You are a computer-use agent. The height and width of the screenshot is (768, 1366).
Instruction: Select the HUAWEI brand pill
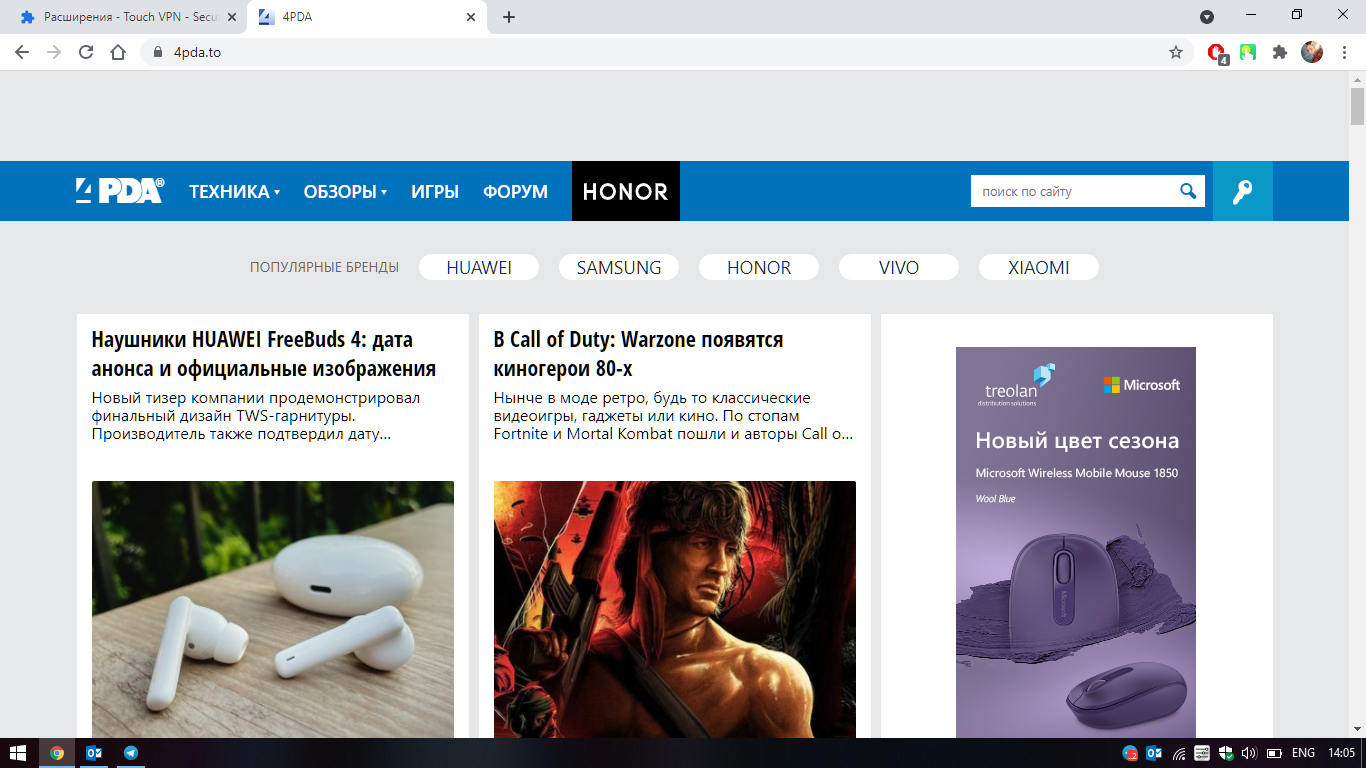(x=479, y=267)
